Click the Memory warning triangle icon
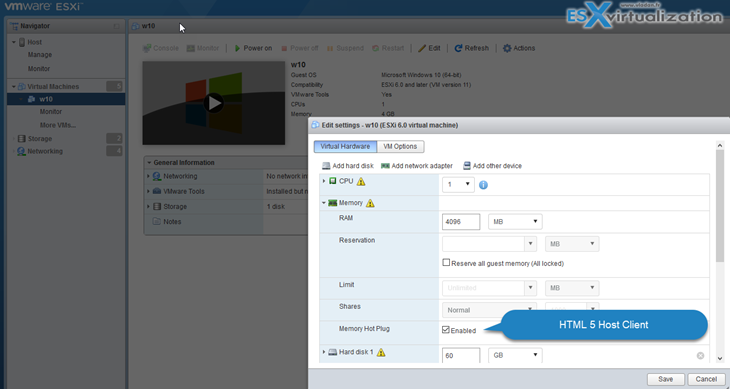Screen dimensions: 730x389 click(370, 203)
